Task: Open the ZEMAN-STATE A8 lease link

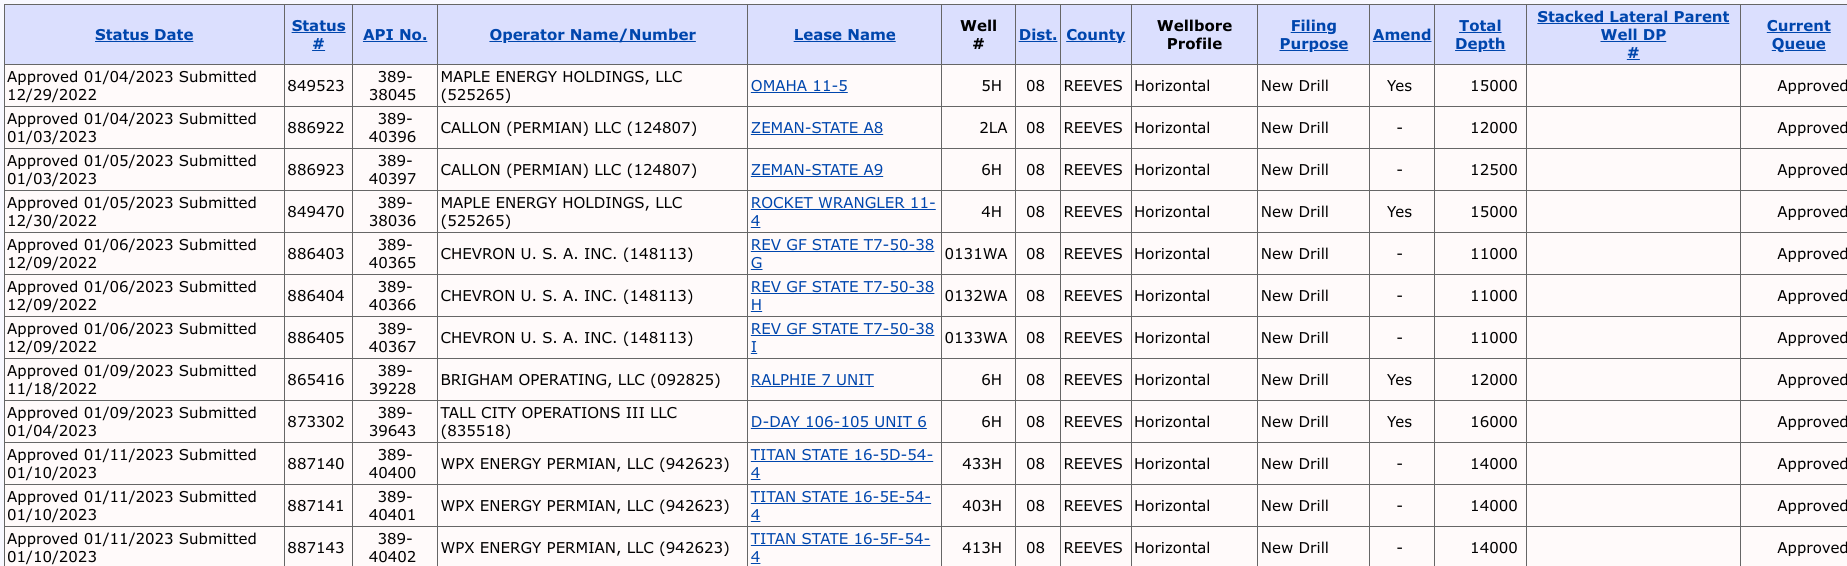Action: pos(817,128)
